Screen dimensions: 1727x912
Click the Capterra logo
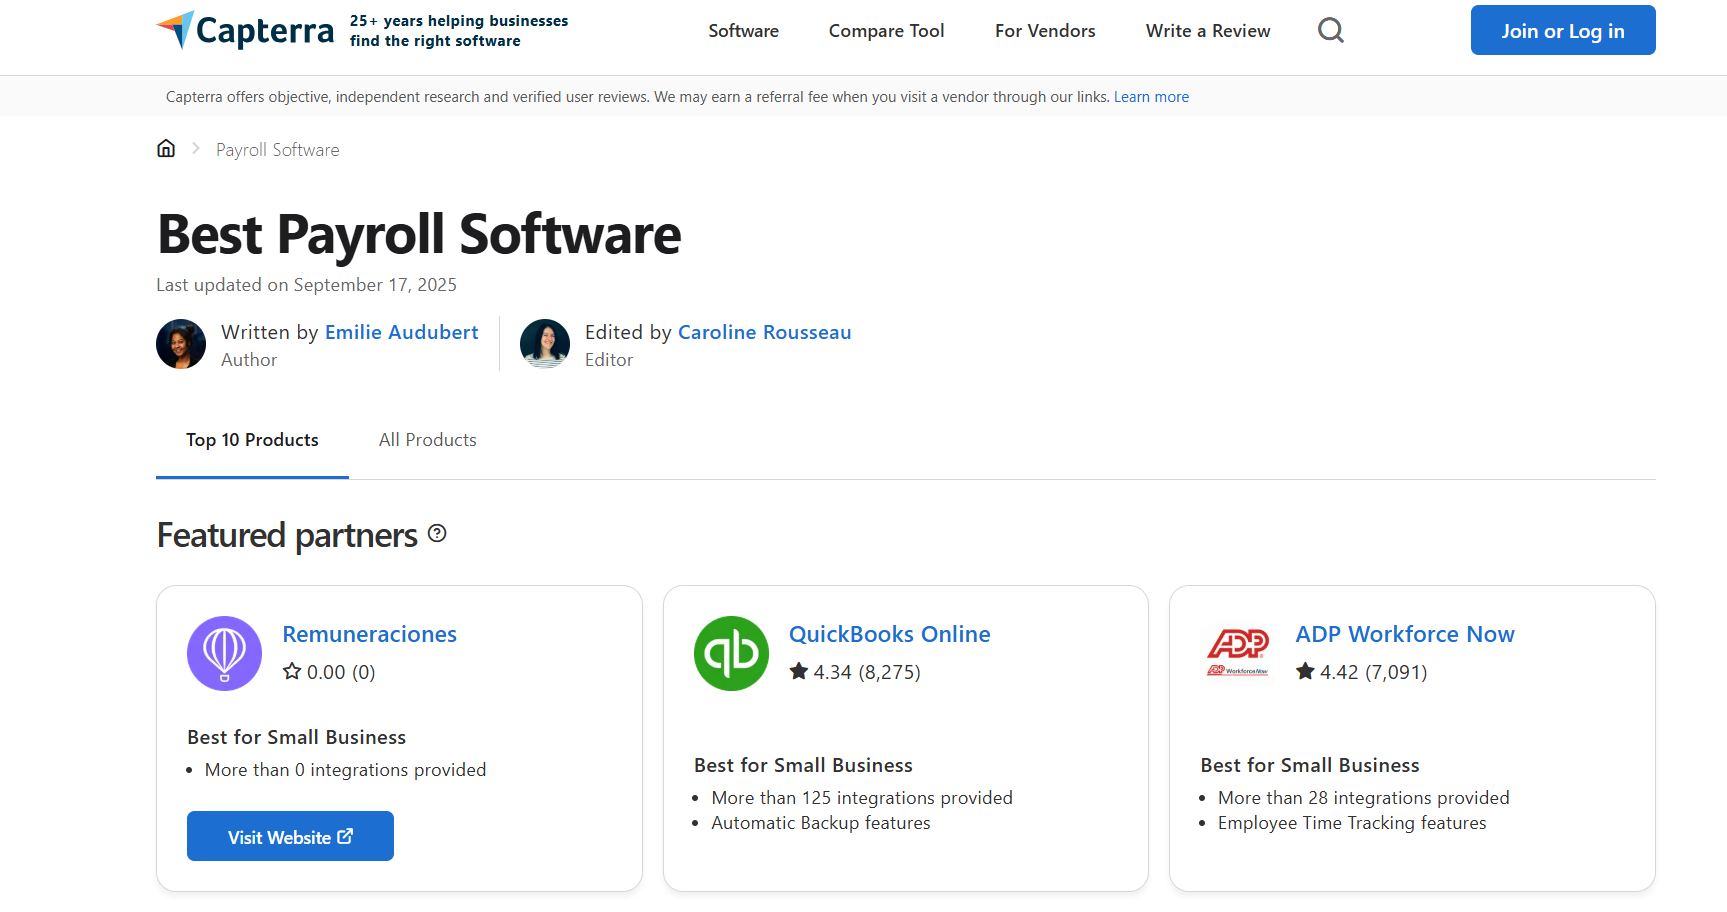[244, 30]
